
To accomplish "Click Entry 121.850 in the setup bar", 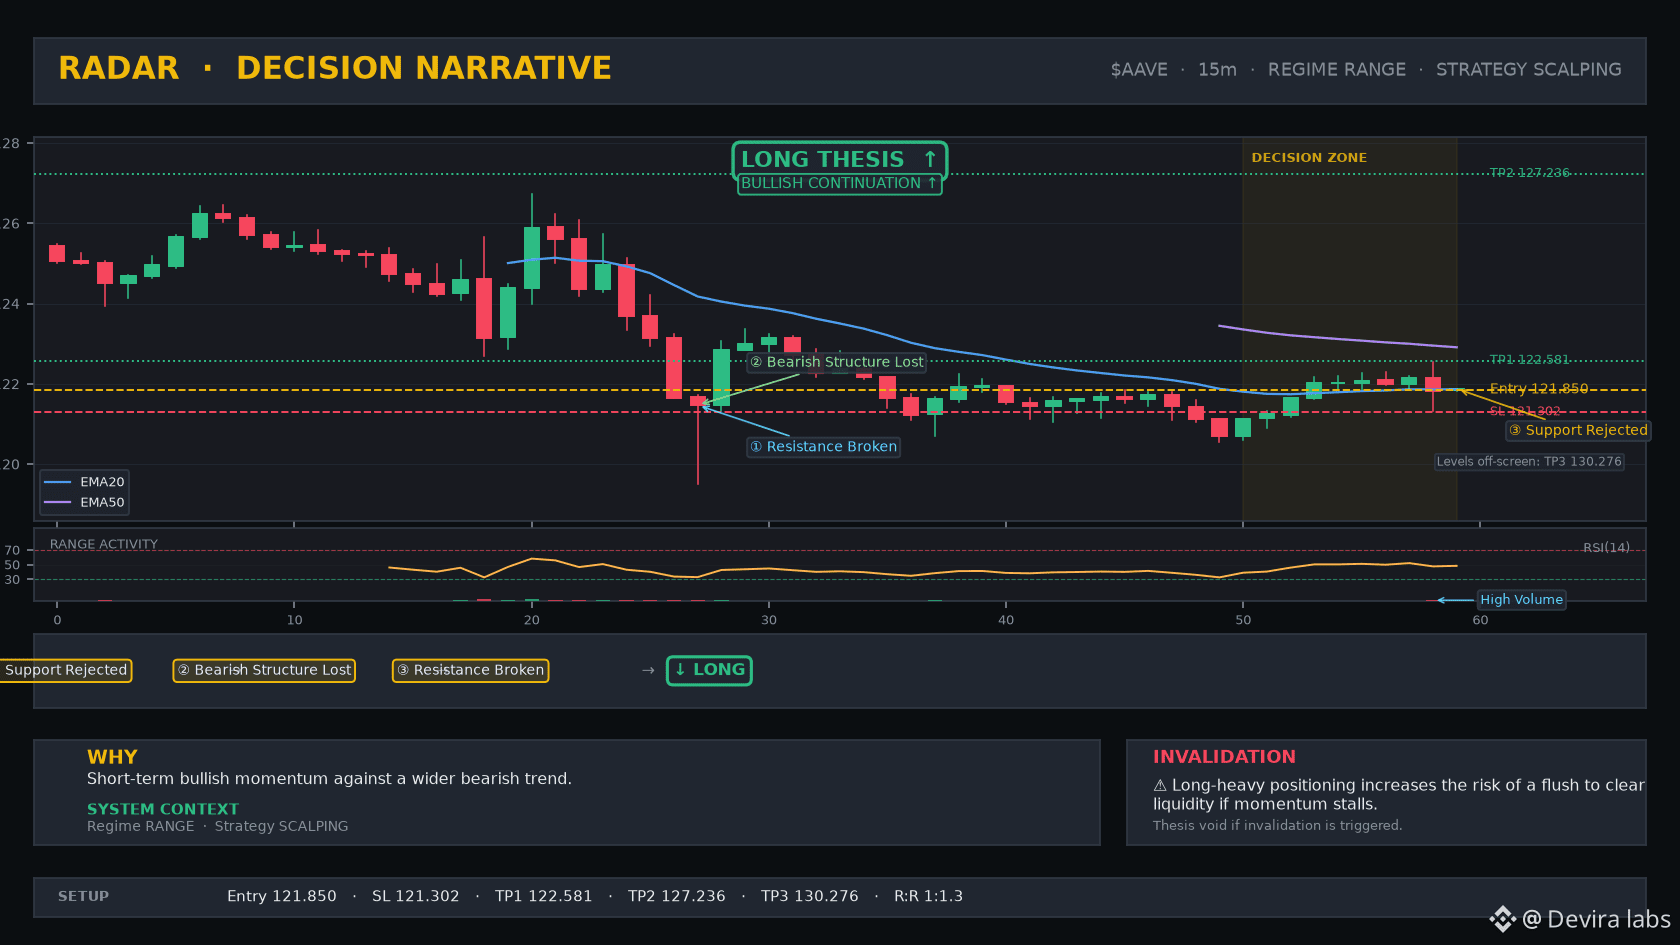I will [x=282, y=896].
